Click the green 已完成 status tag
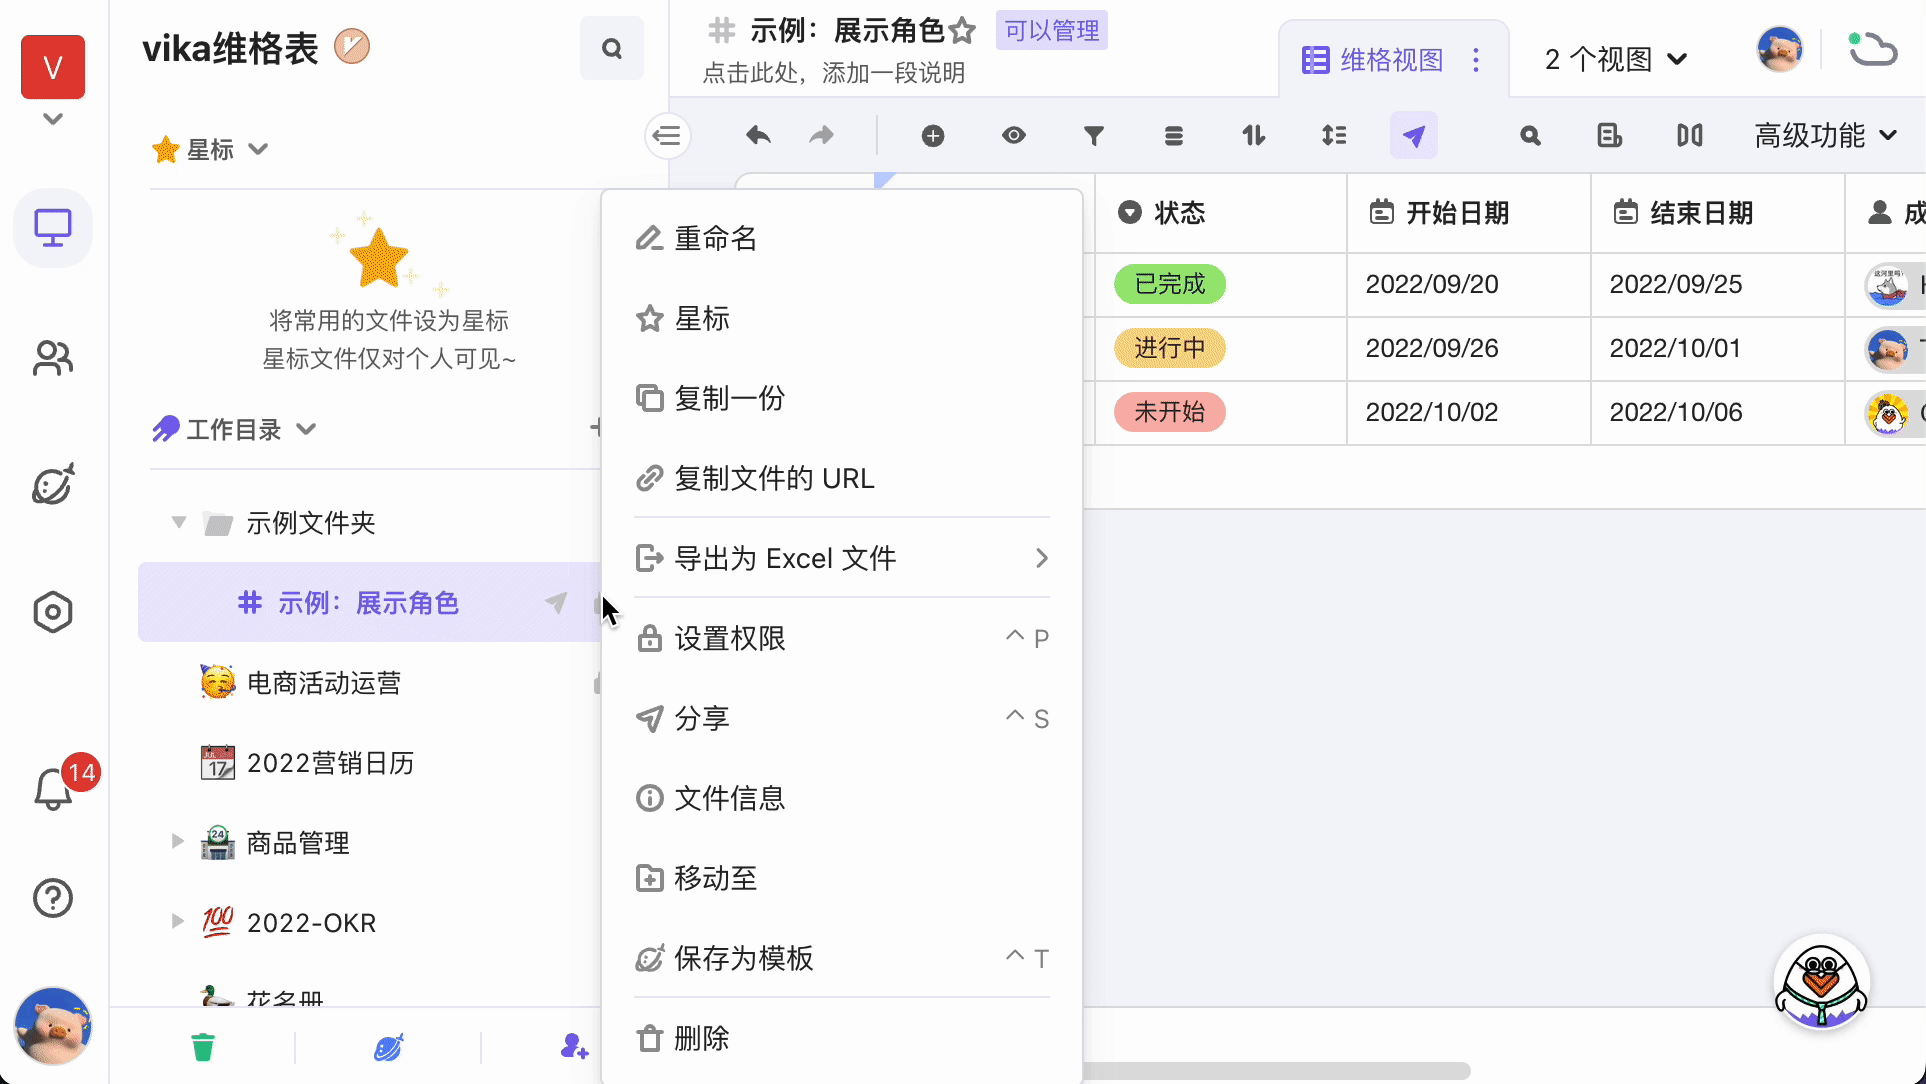Viewport: 1926px width, 1084px height. [x=1170, y=284]
